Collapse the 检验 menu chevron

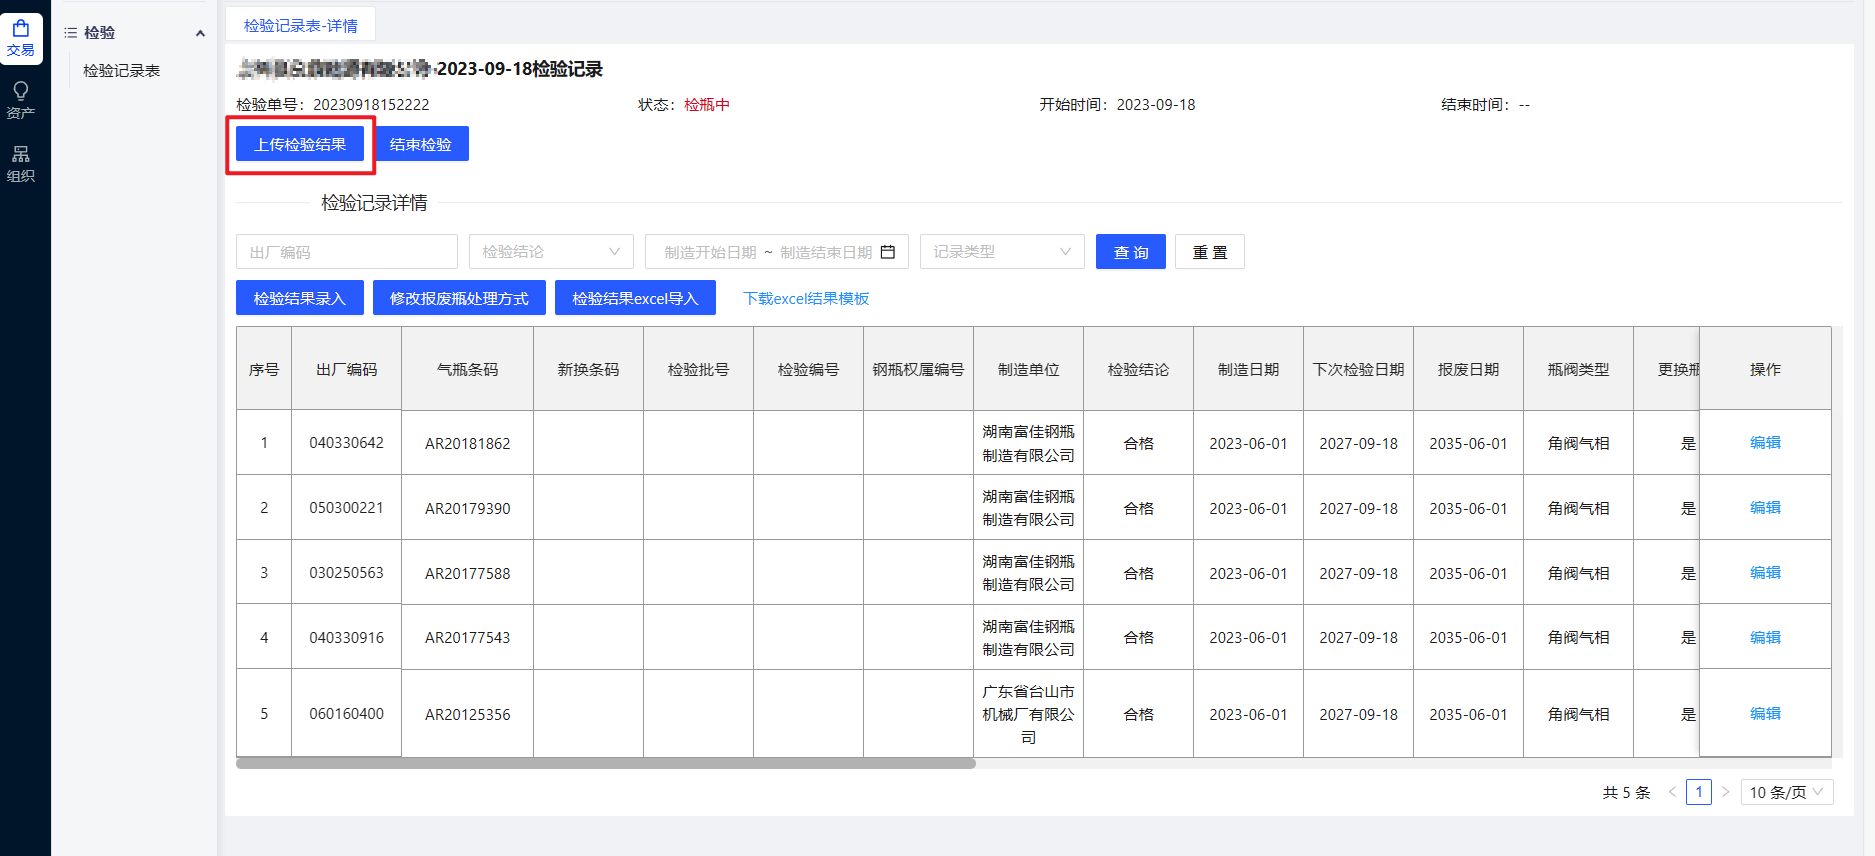pos(200,33)
